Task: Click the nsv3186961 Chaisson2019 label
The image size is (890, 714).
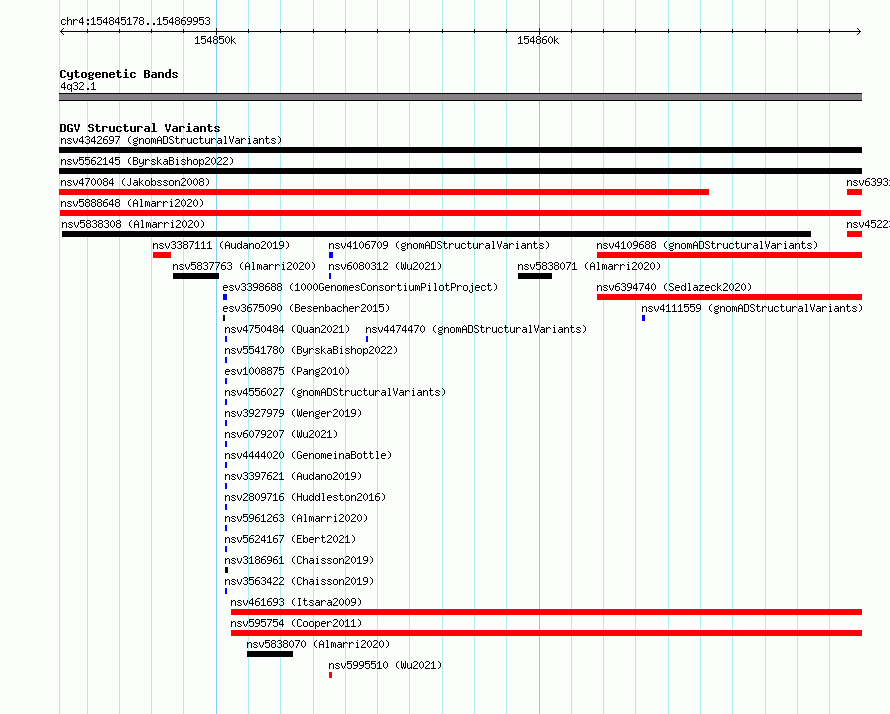Action: pyautogui.click(x=299, y=560)
